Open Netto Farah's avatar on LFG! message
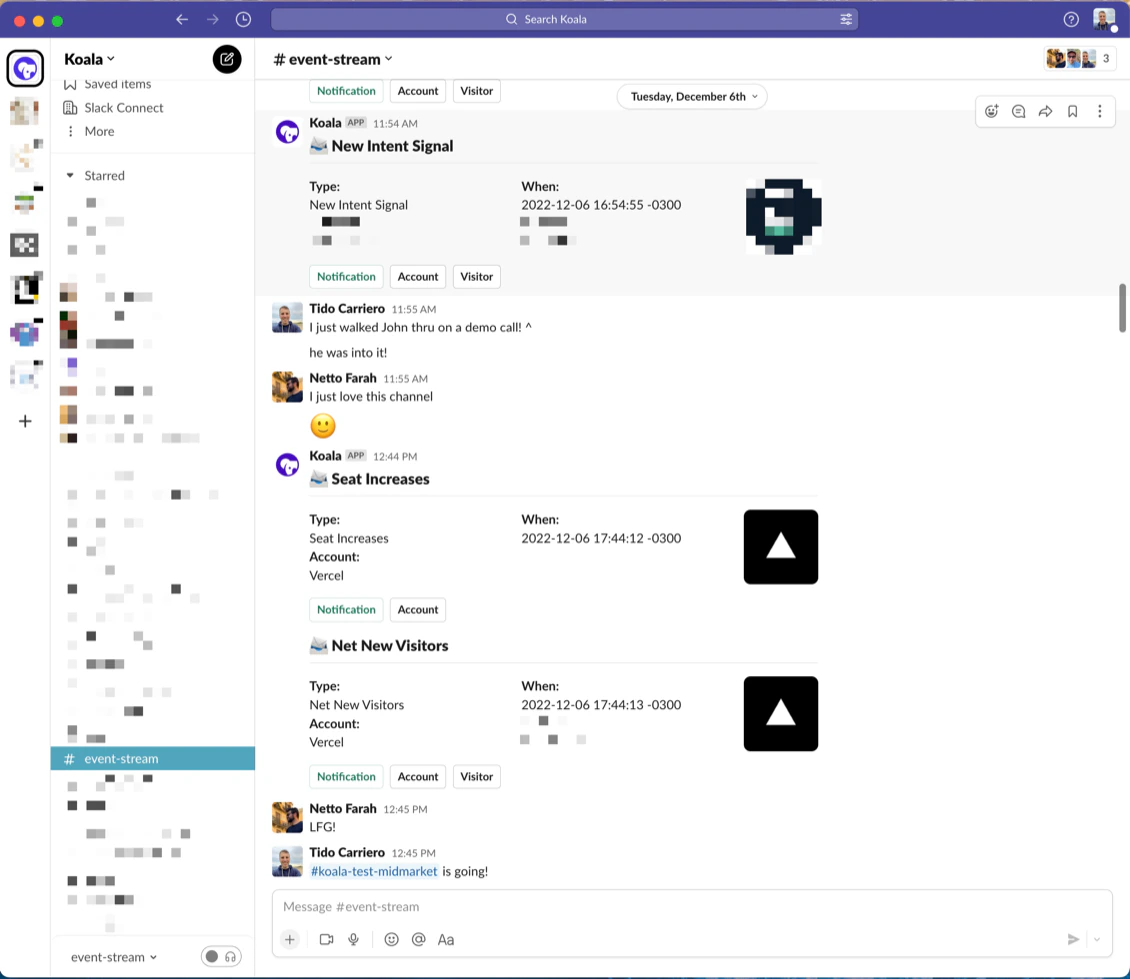The height and width of the screenshot is (979, 1130). (x=288, y=818)
